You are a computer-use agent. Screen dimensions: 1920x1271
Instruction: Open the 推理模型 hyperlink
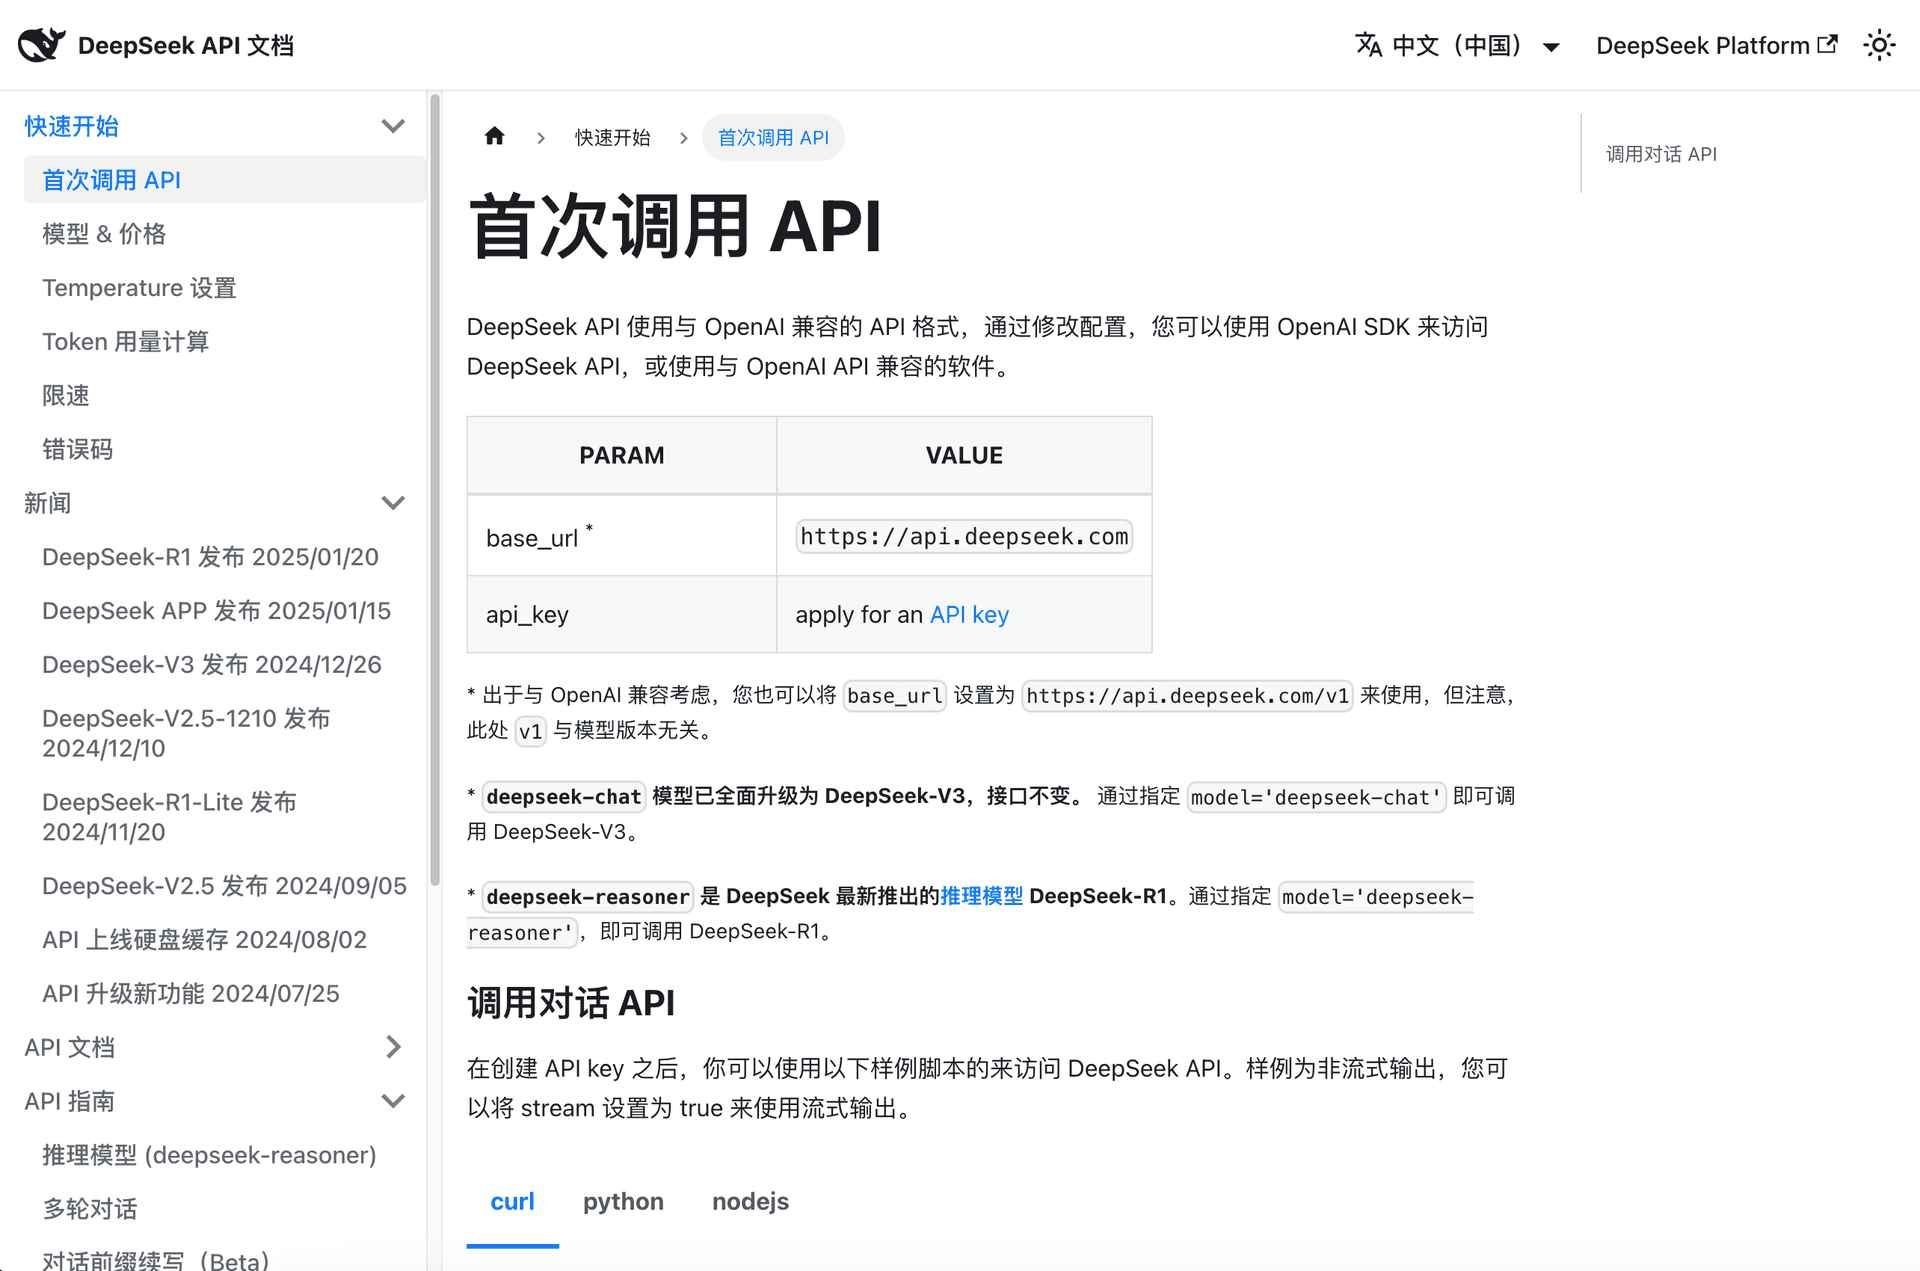[981, 896]
